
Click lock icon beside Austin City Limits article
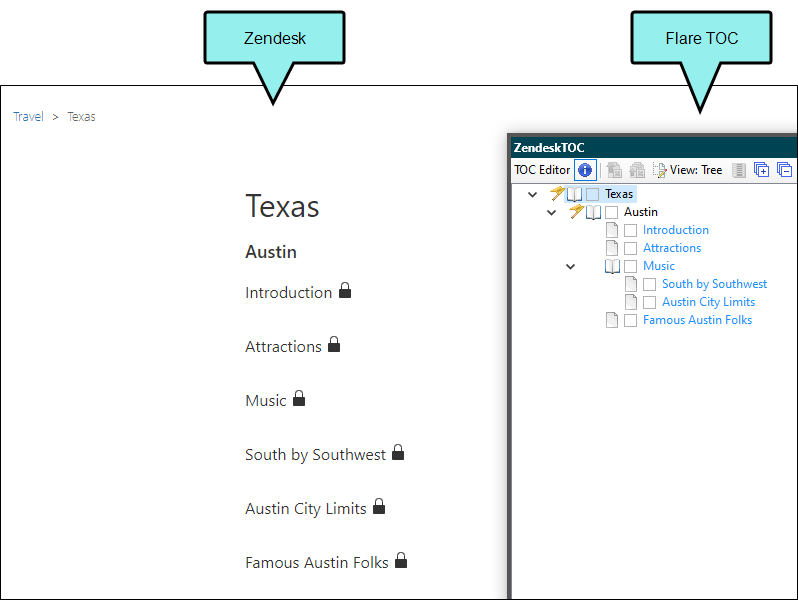coord(379,506)
